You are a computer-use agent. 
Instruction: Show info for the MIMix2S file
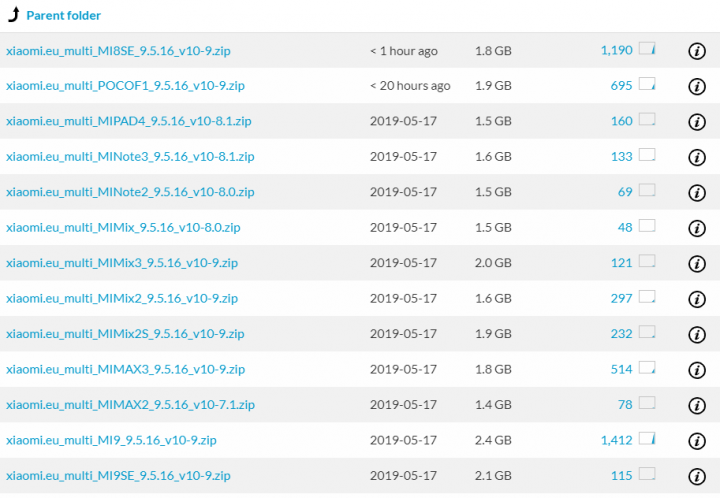pyautogui.click(x=697, y=335)
